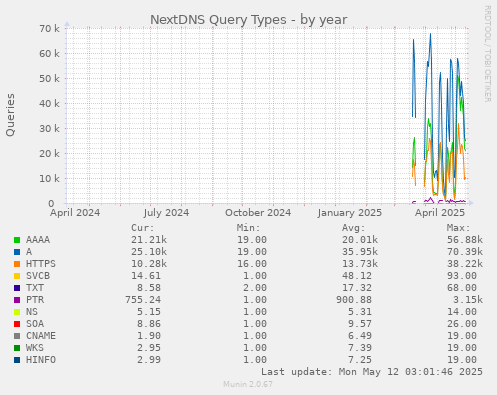This screenshot has width=497, height=395.
Task: Click the Avg: column header
Action: [354, 228]
